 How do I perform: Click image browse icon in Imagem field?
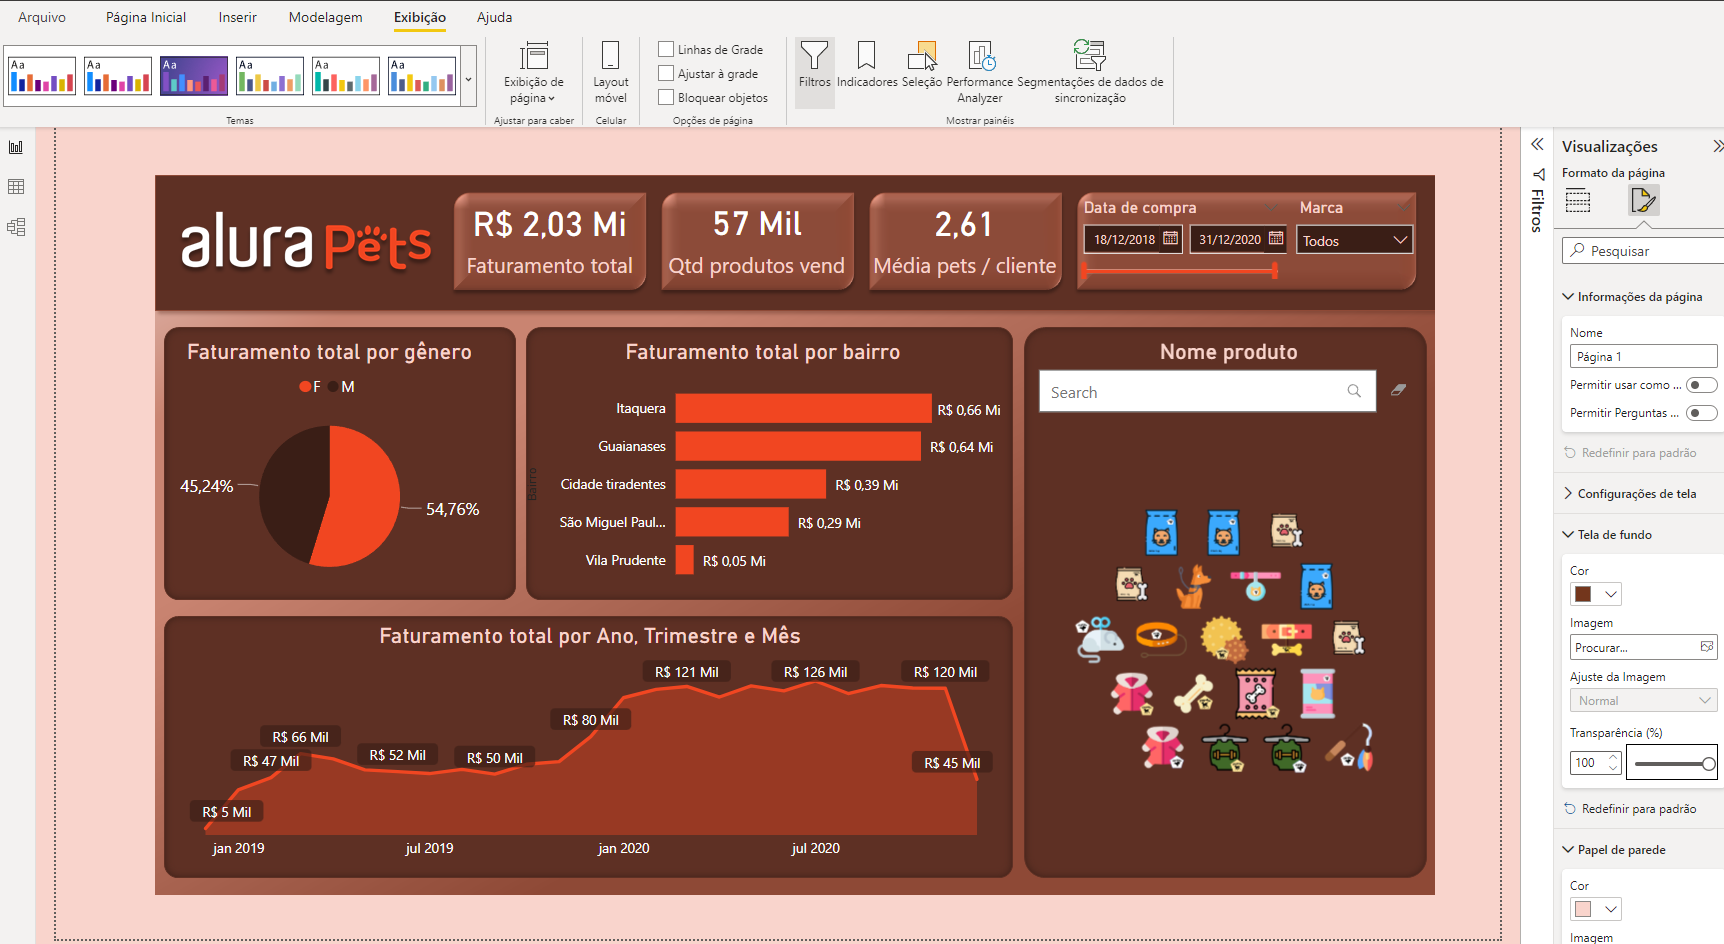1707,647
